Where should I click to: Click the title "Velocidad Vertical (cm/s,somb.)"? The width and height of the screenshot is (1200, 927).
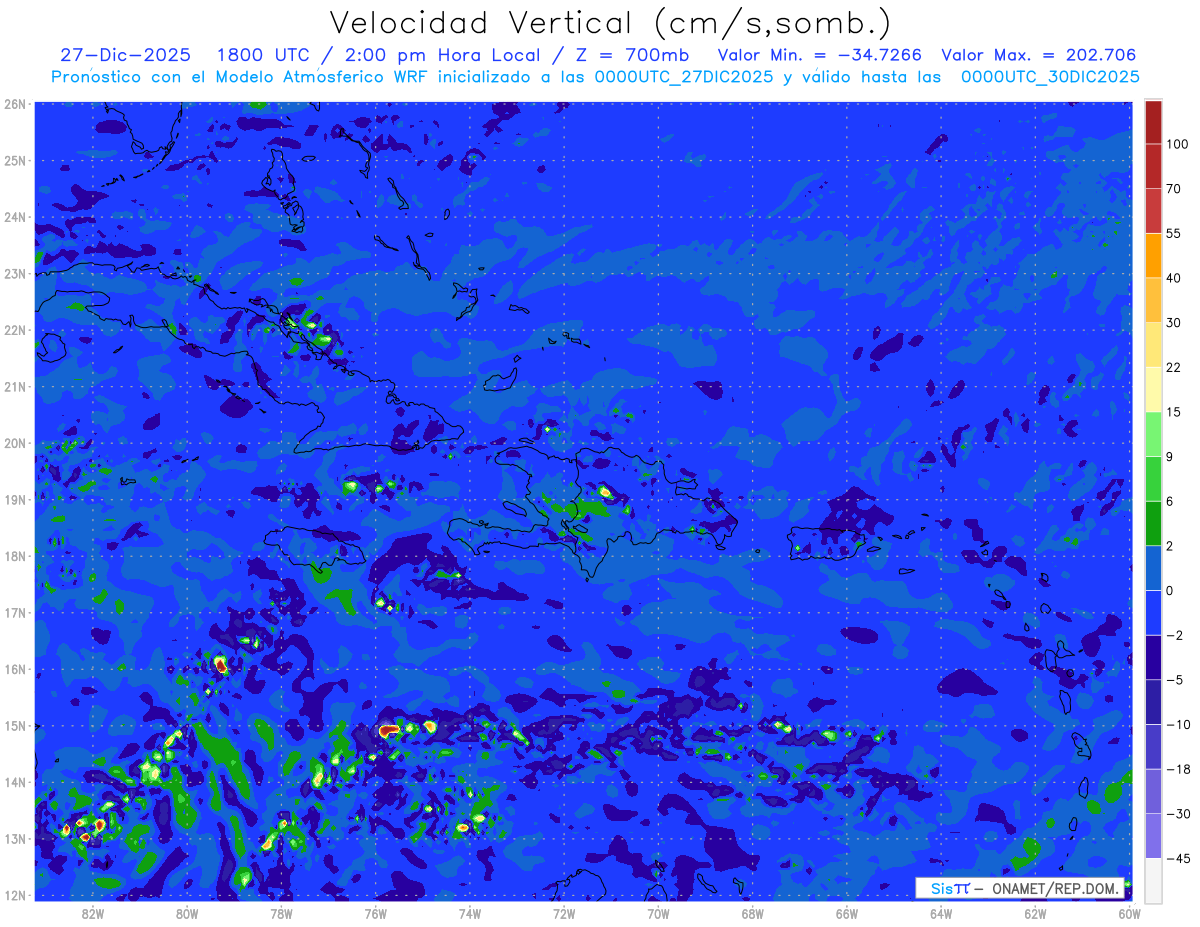pos(609,23)
